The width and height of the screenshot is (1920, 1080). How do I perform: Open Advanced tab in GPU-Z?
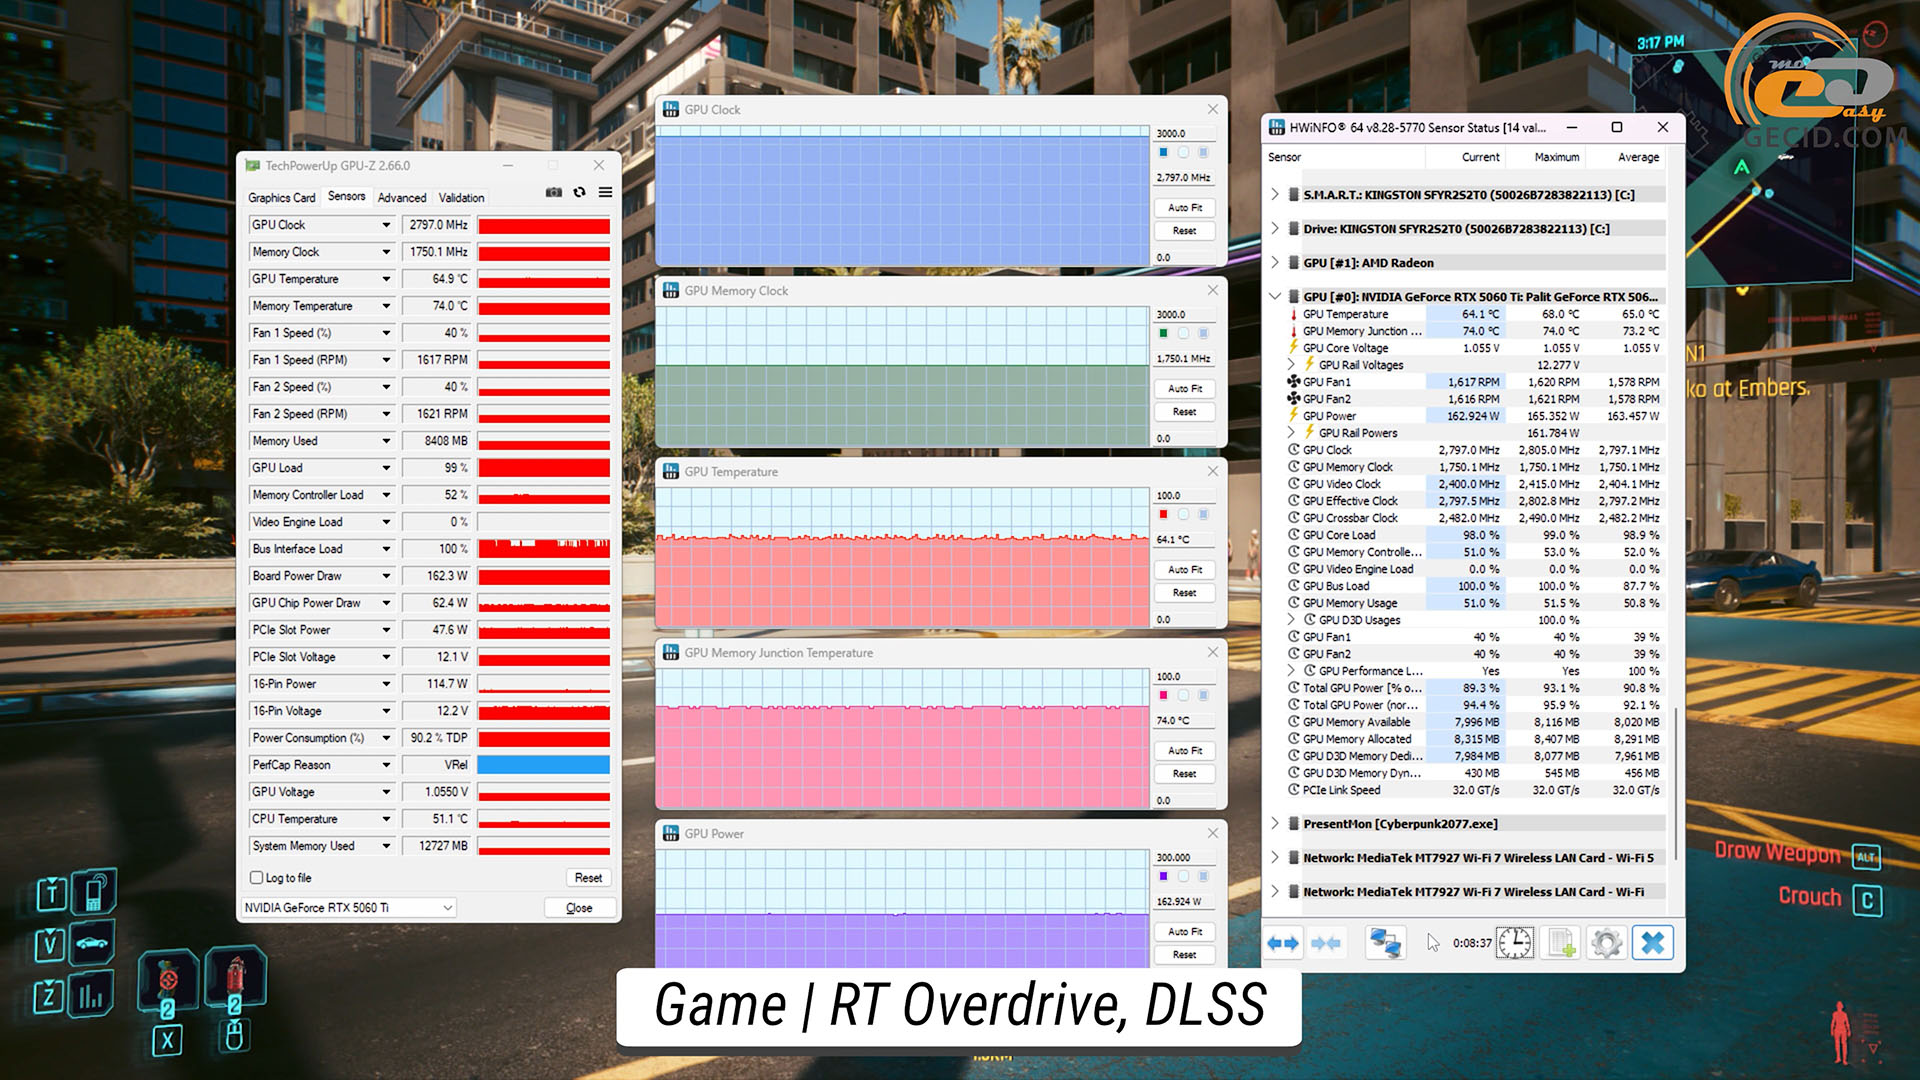click(x=402, y=198)
